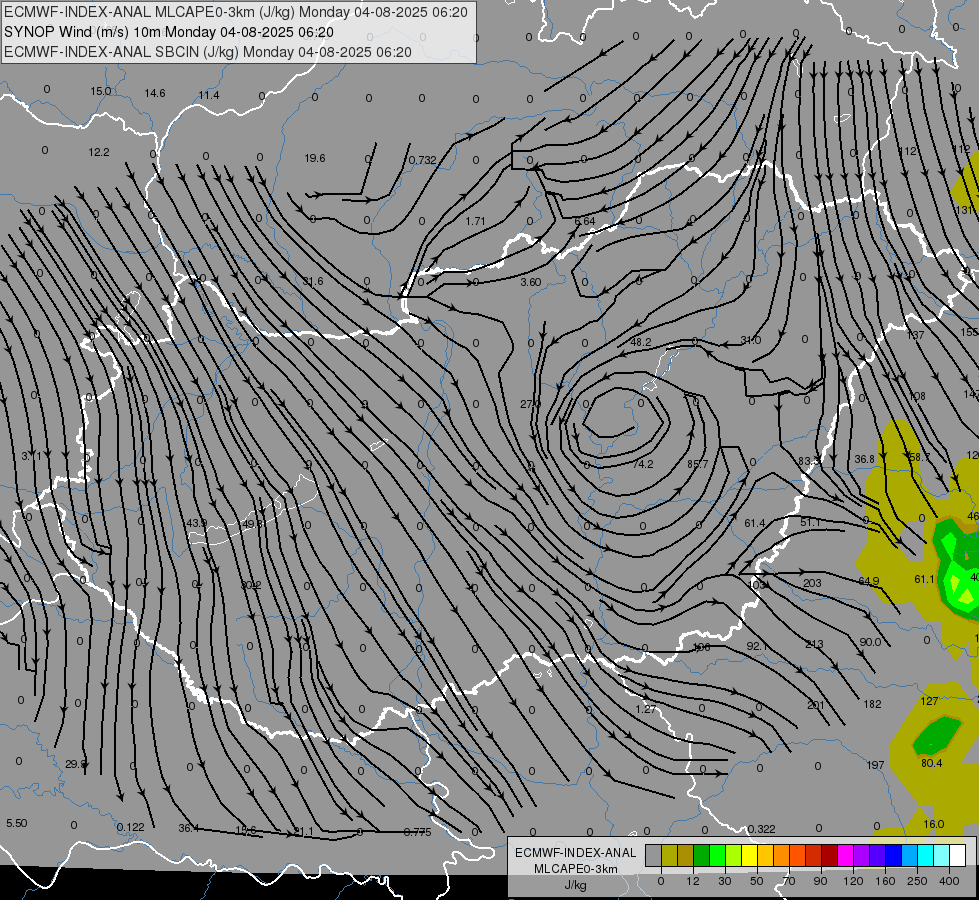Click the map value '11.4'
The height and width of the screenshot is (900, 979).
(209, 95)
